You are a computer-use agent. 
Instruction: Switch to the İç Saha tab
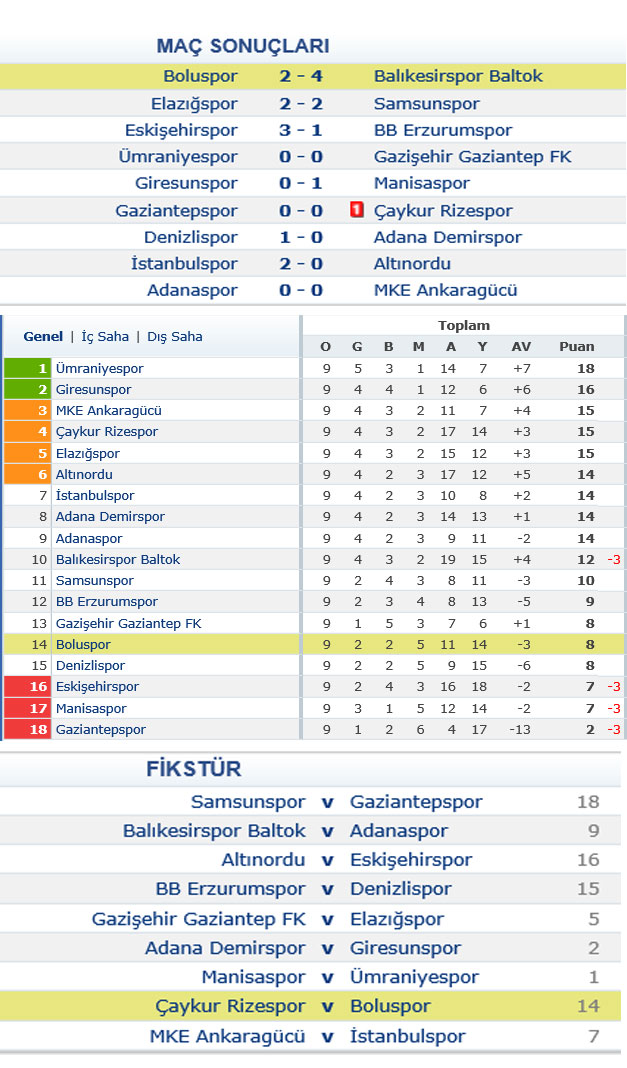point(105,336)
